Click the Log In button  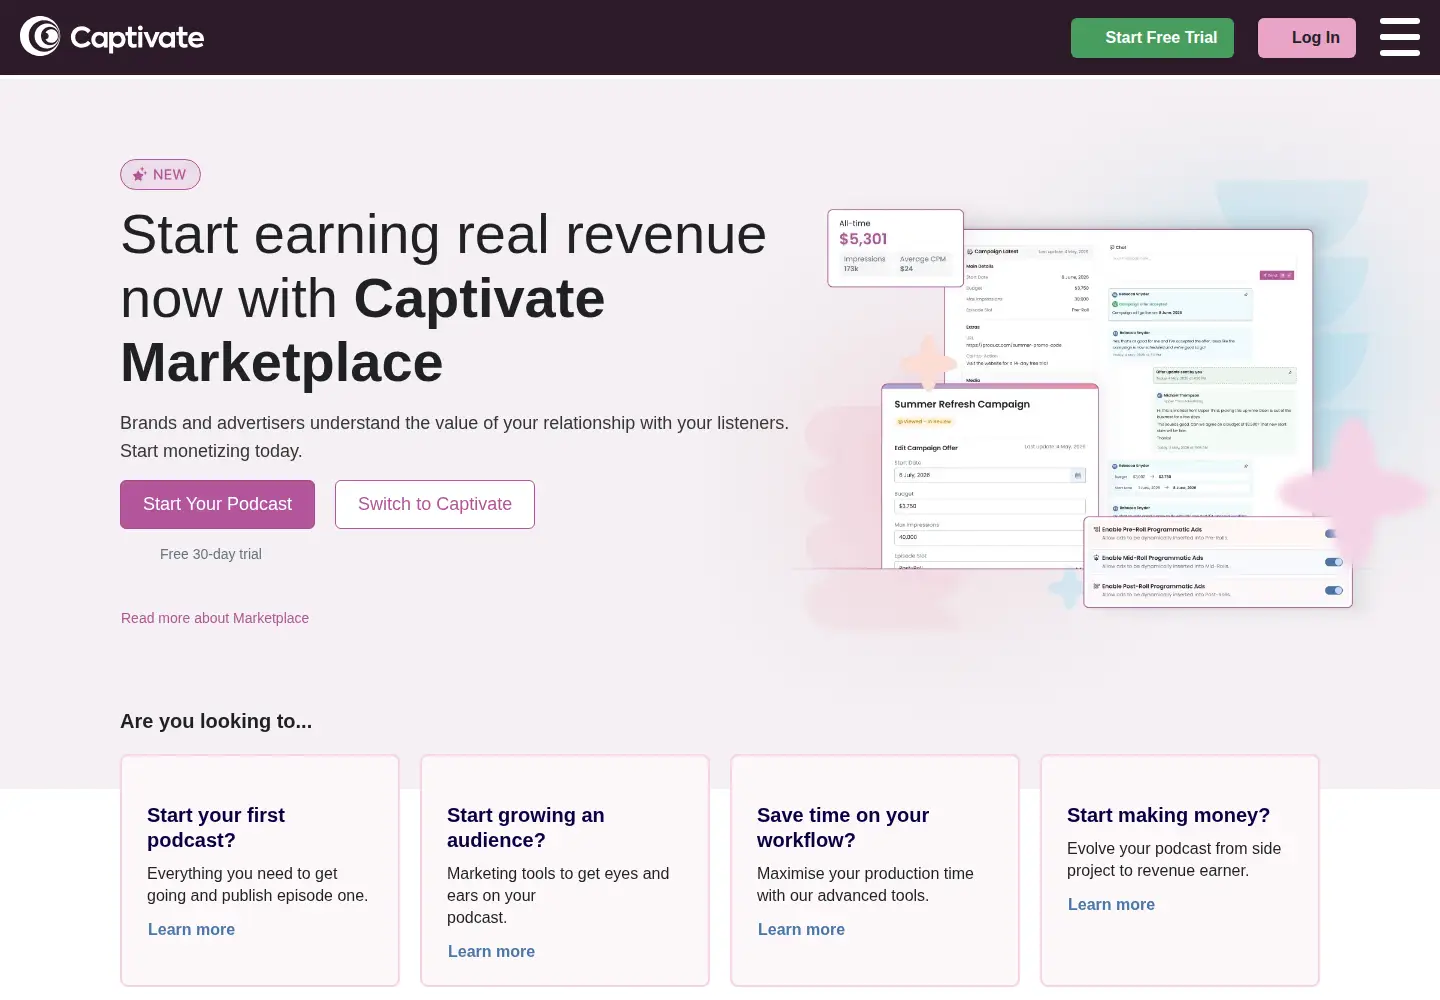pyautogui.click(x=1307, y=38)
